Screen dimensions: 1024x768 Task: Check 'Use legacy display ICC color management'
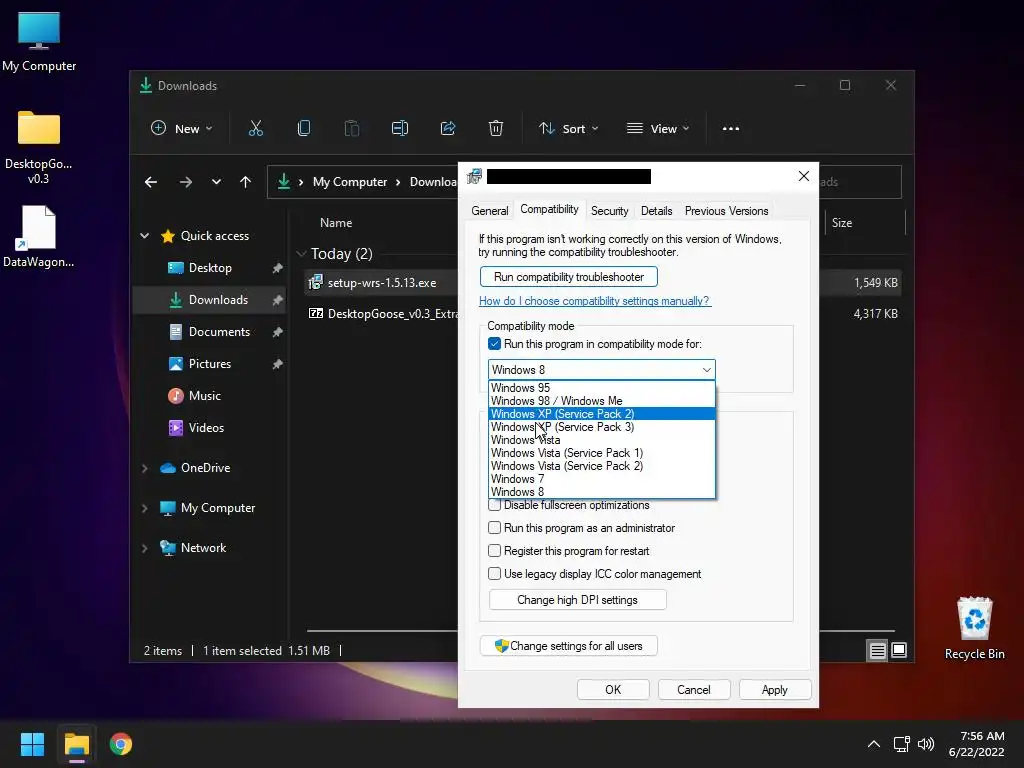coord(494,573)
